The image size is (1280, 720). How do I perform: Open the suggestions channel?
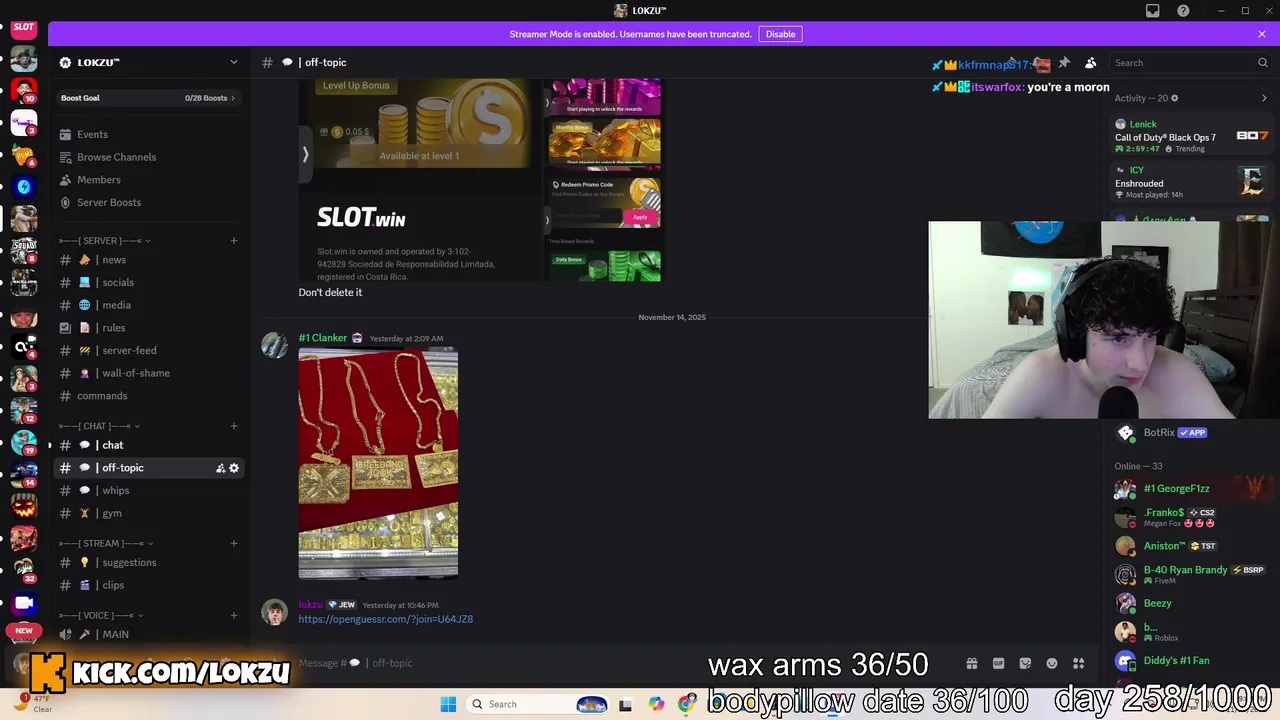coord(148,562)
